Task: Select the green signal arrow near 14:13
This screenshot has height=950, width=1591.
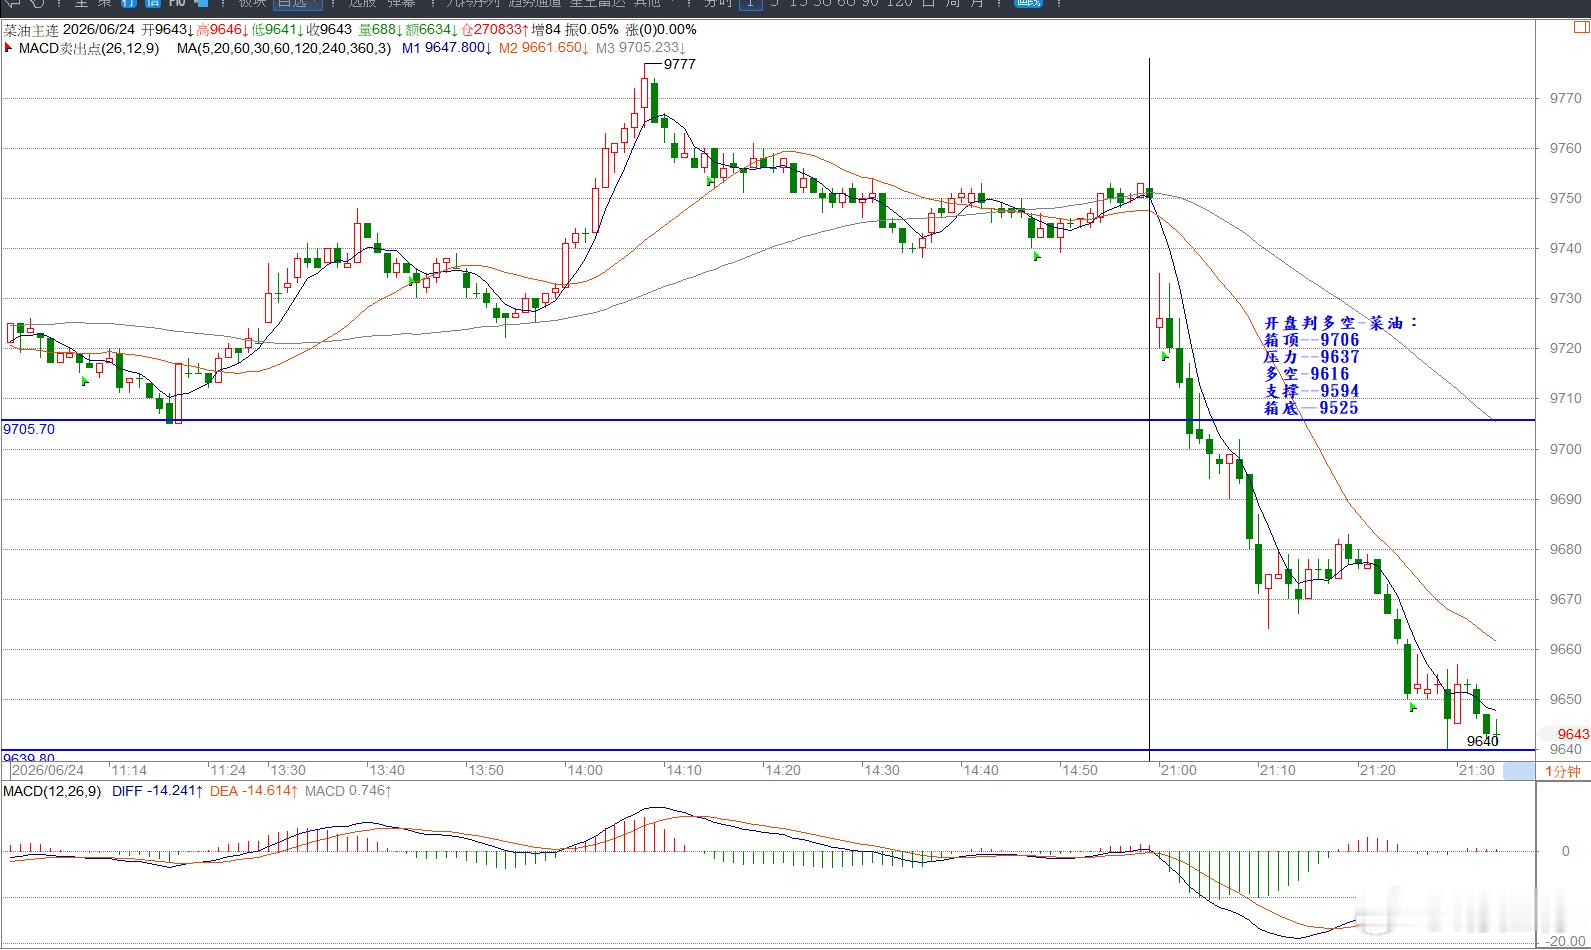Action: coord(710,180)
